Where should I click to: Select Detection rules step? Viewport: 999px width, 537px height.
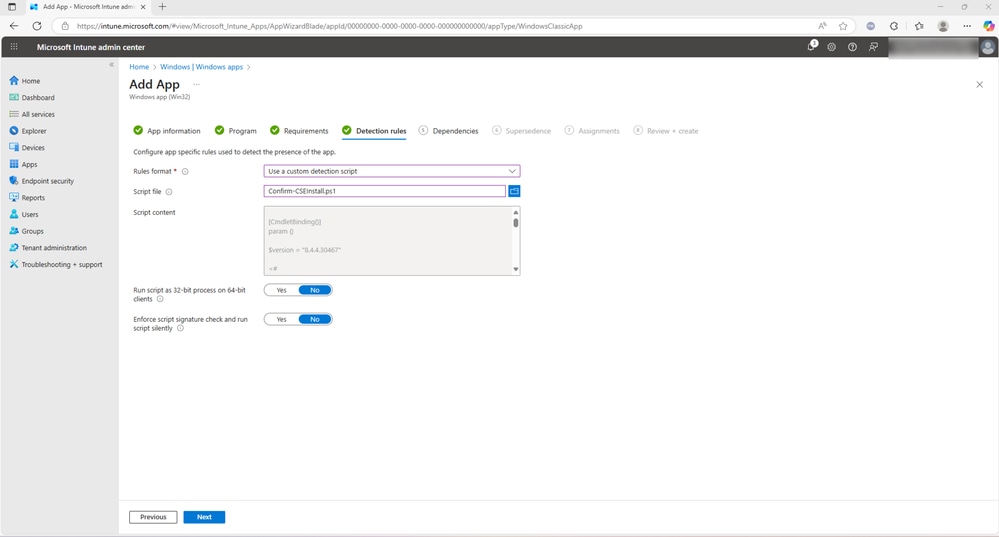click(x=374, y=131)
